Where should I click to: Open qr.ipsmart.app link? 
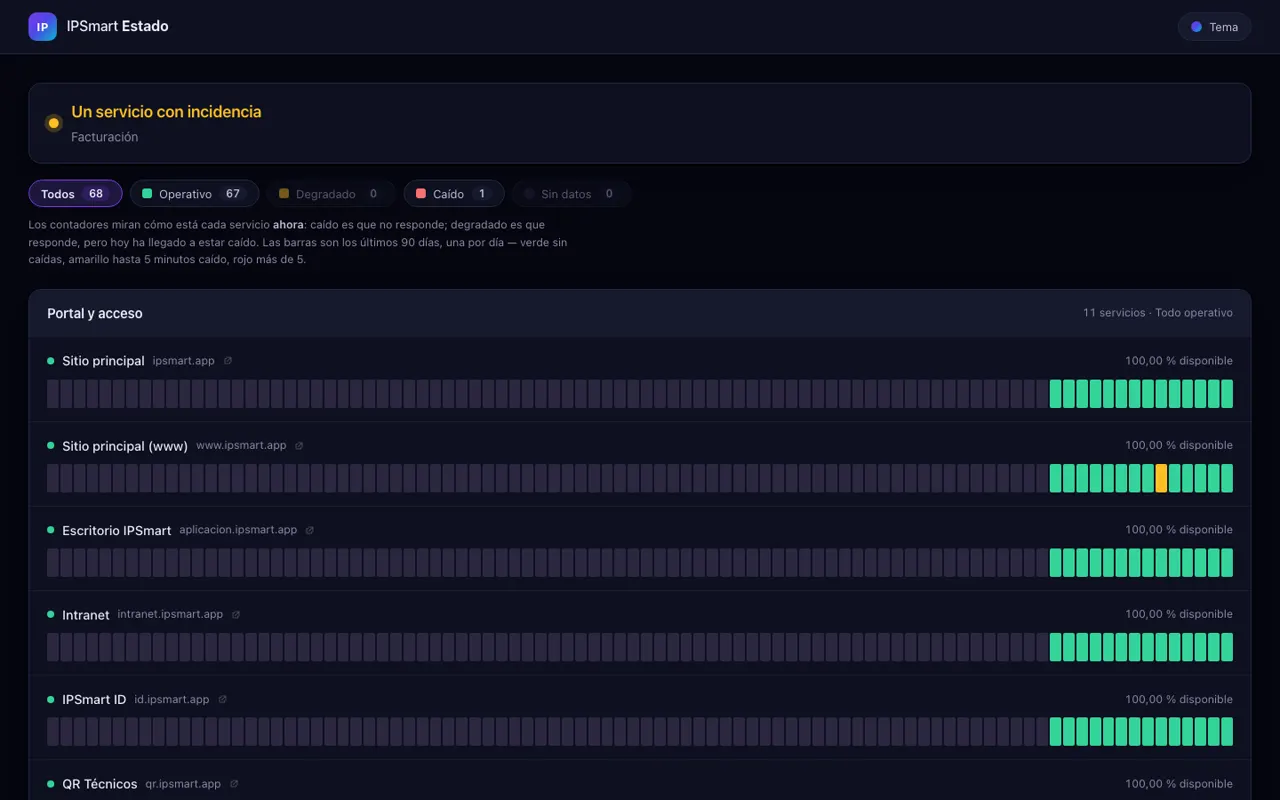tap(183, 784)
